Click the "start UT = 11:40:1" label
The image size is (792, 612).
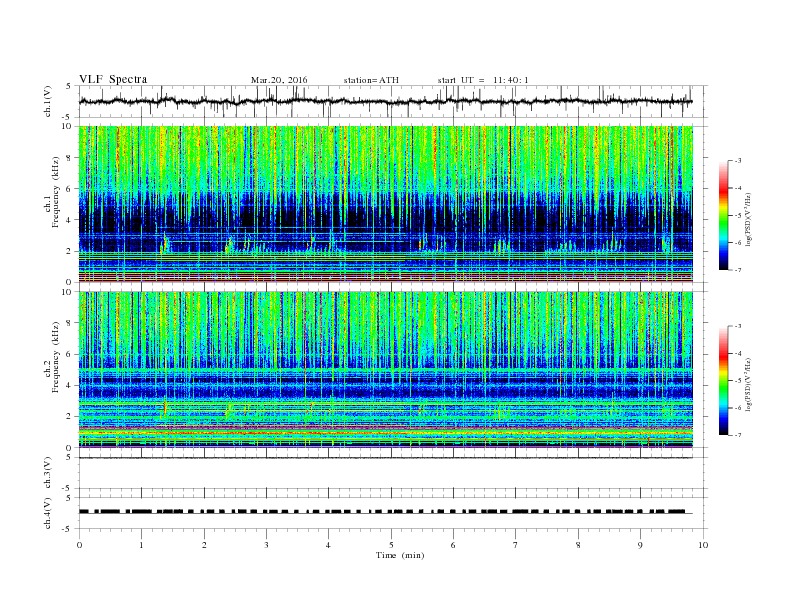[x=483, y=80]
